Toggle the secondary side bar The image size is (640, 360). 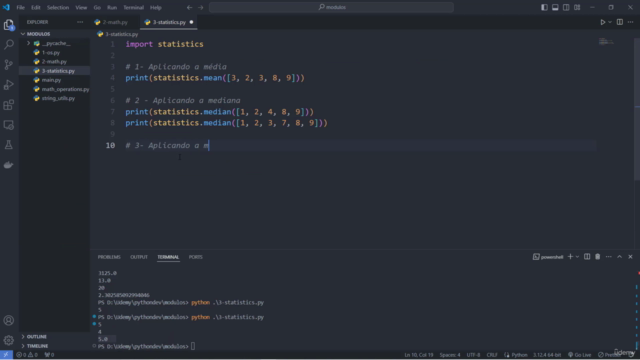566,7
